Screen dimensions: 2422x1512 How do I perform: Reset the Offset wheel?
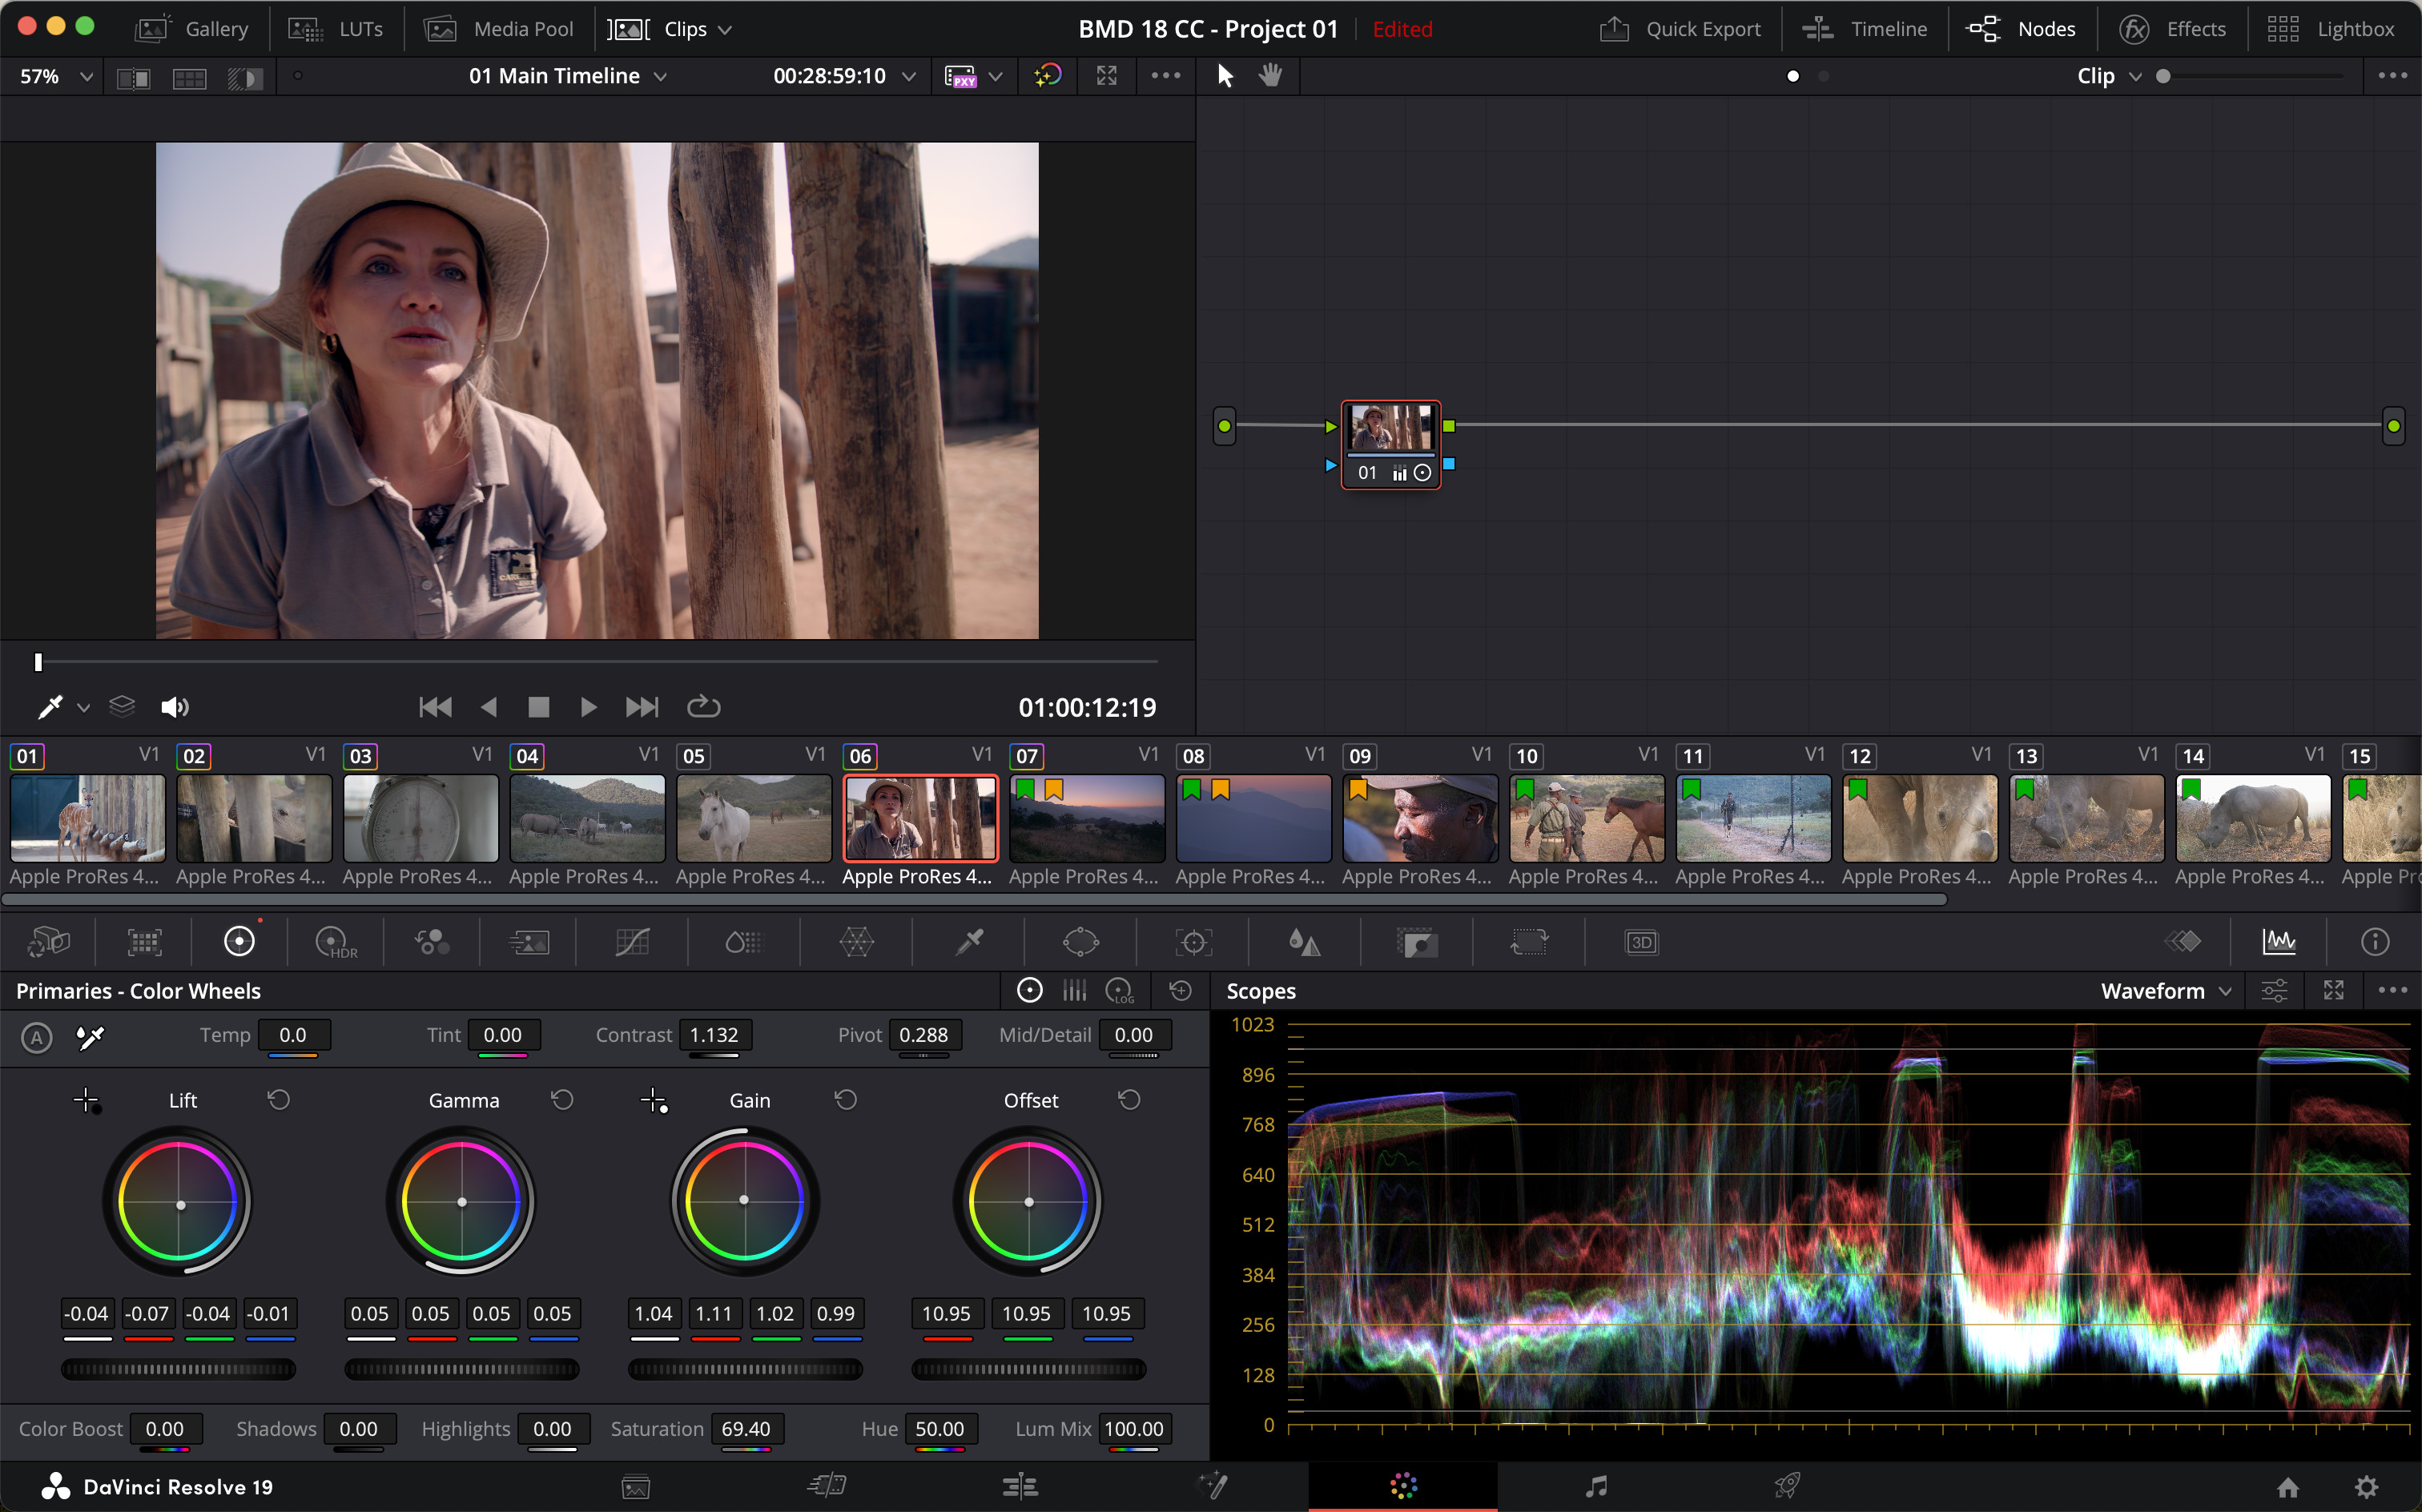coord(1129,1100)
